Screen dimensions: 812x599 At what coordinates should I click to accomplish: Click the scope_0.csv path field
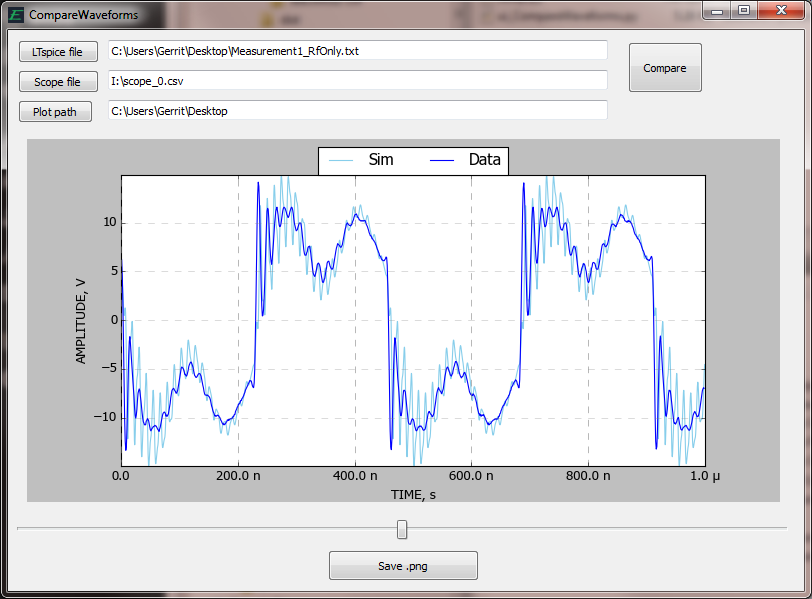(357, 81)
